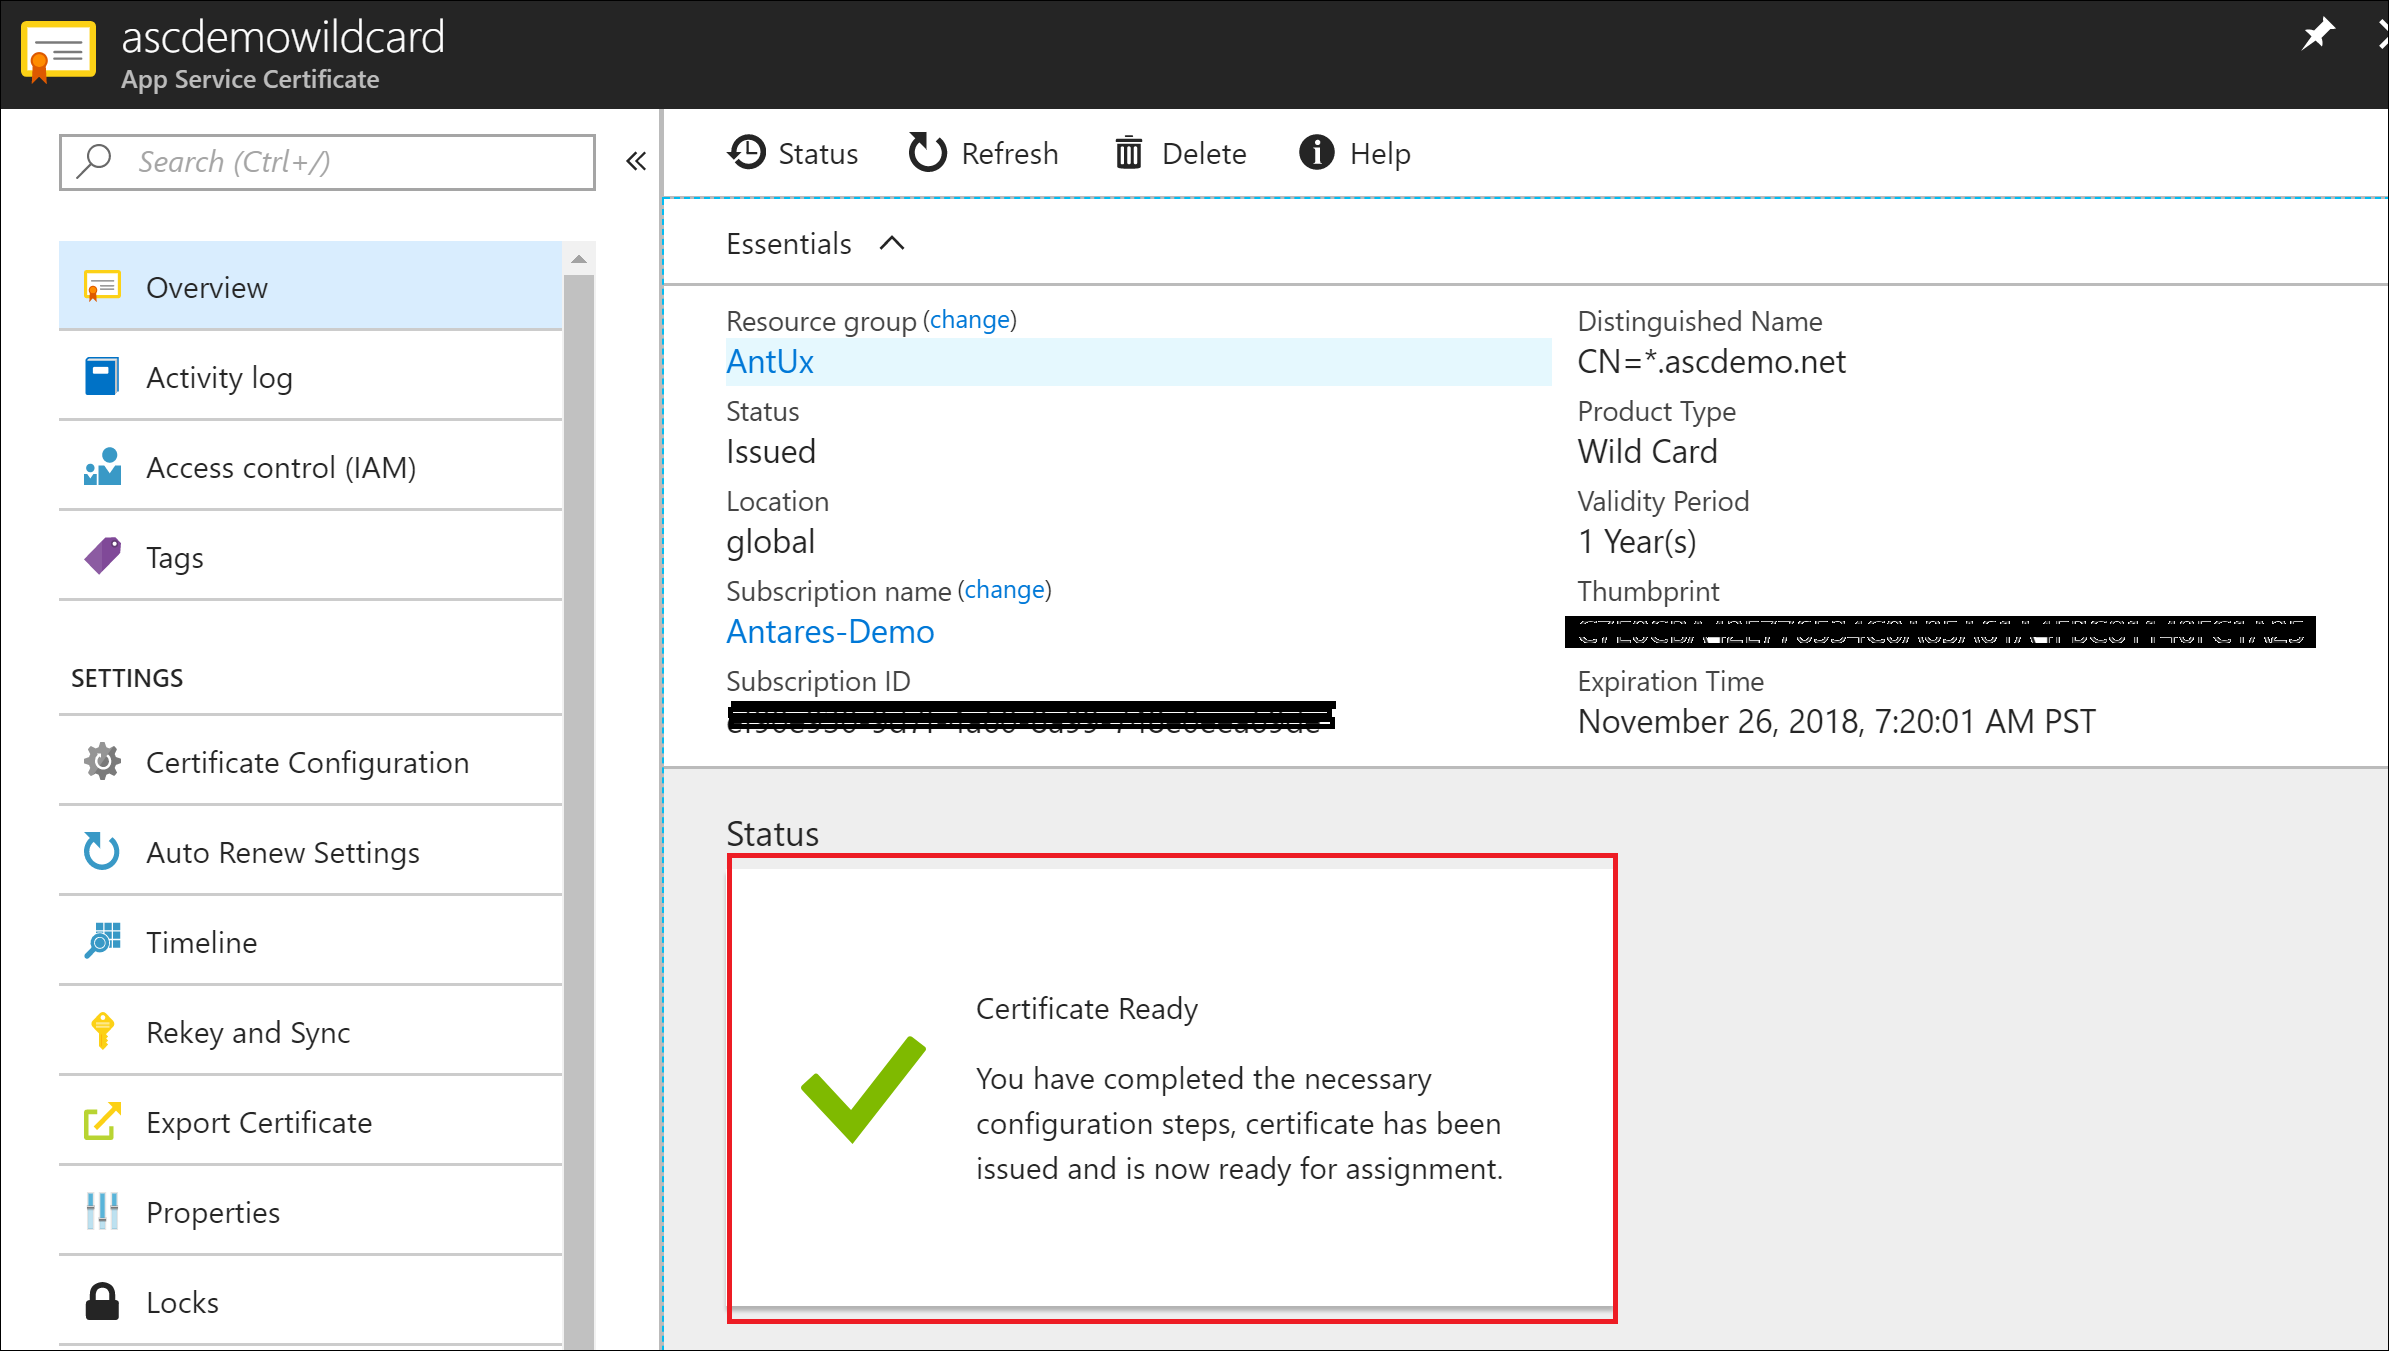Click the Locks padlock icon
The width and height of the screenshot is (2389, 1351).
pos(102,1301)
